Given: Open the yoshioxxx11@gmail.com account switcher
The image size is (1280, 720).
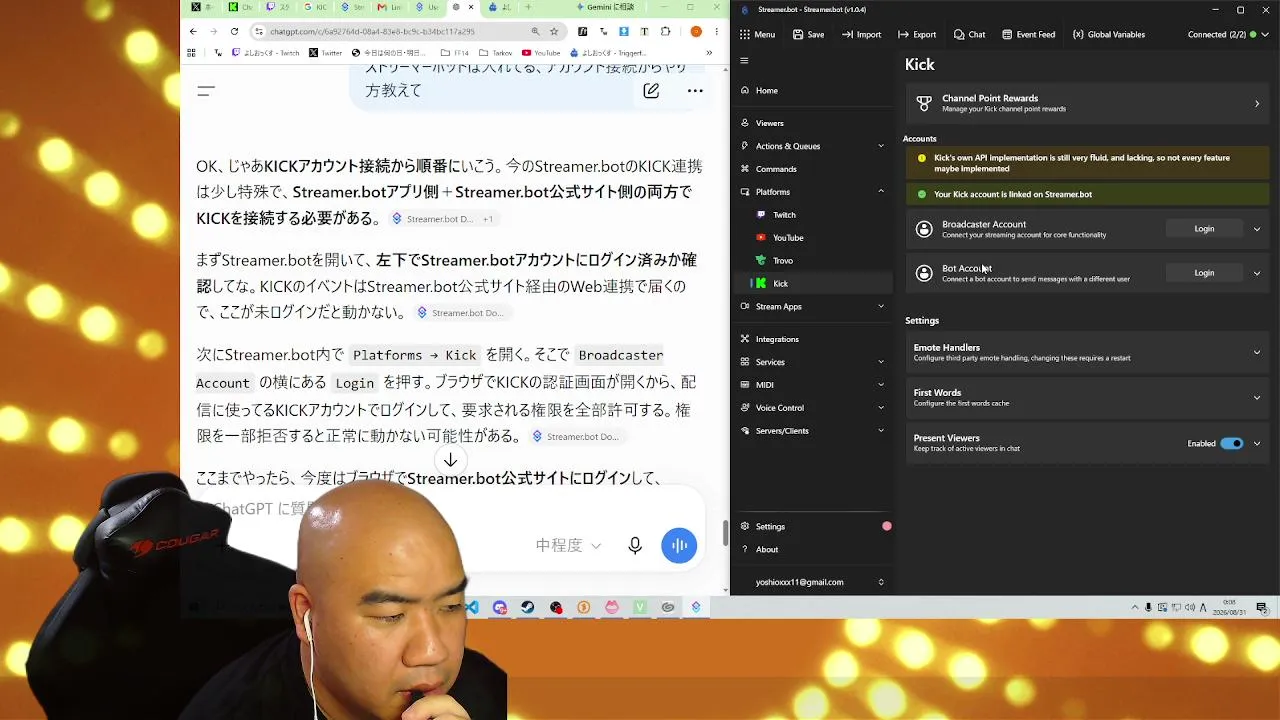Looking at the screenshot, I should (812, 582).
